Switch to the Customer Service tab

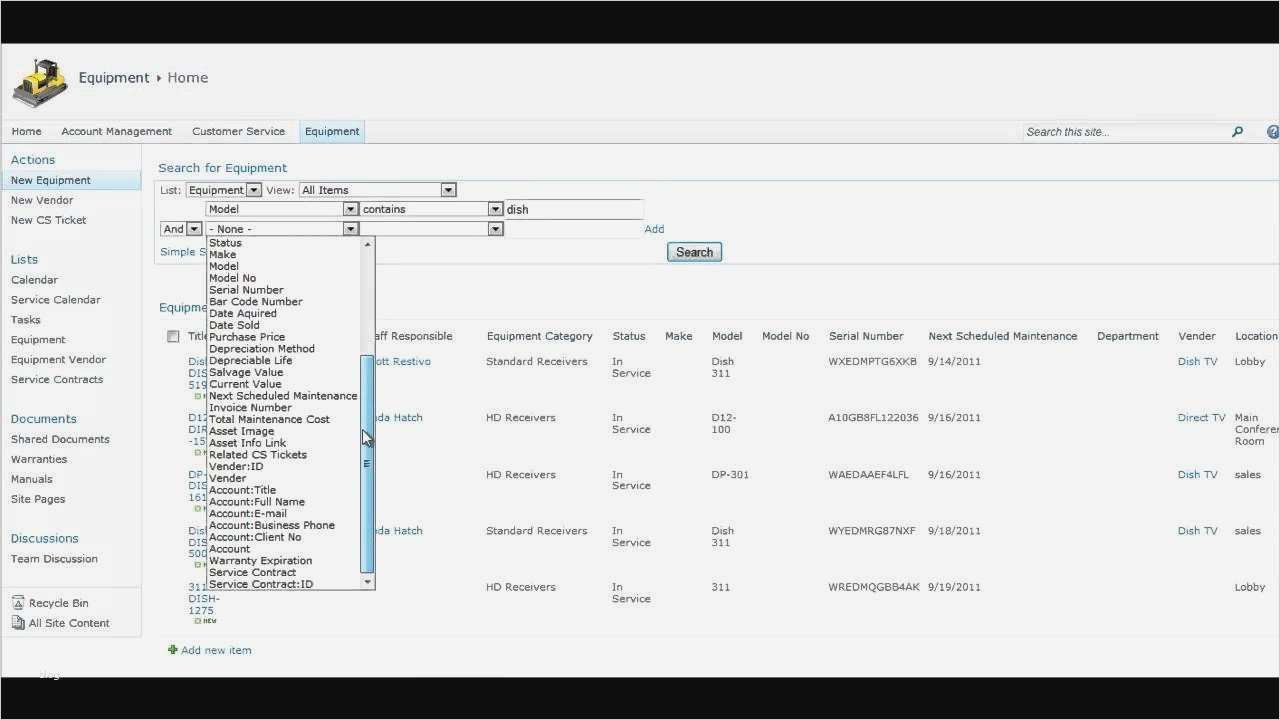click(x=238, y=131)
